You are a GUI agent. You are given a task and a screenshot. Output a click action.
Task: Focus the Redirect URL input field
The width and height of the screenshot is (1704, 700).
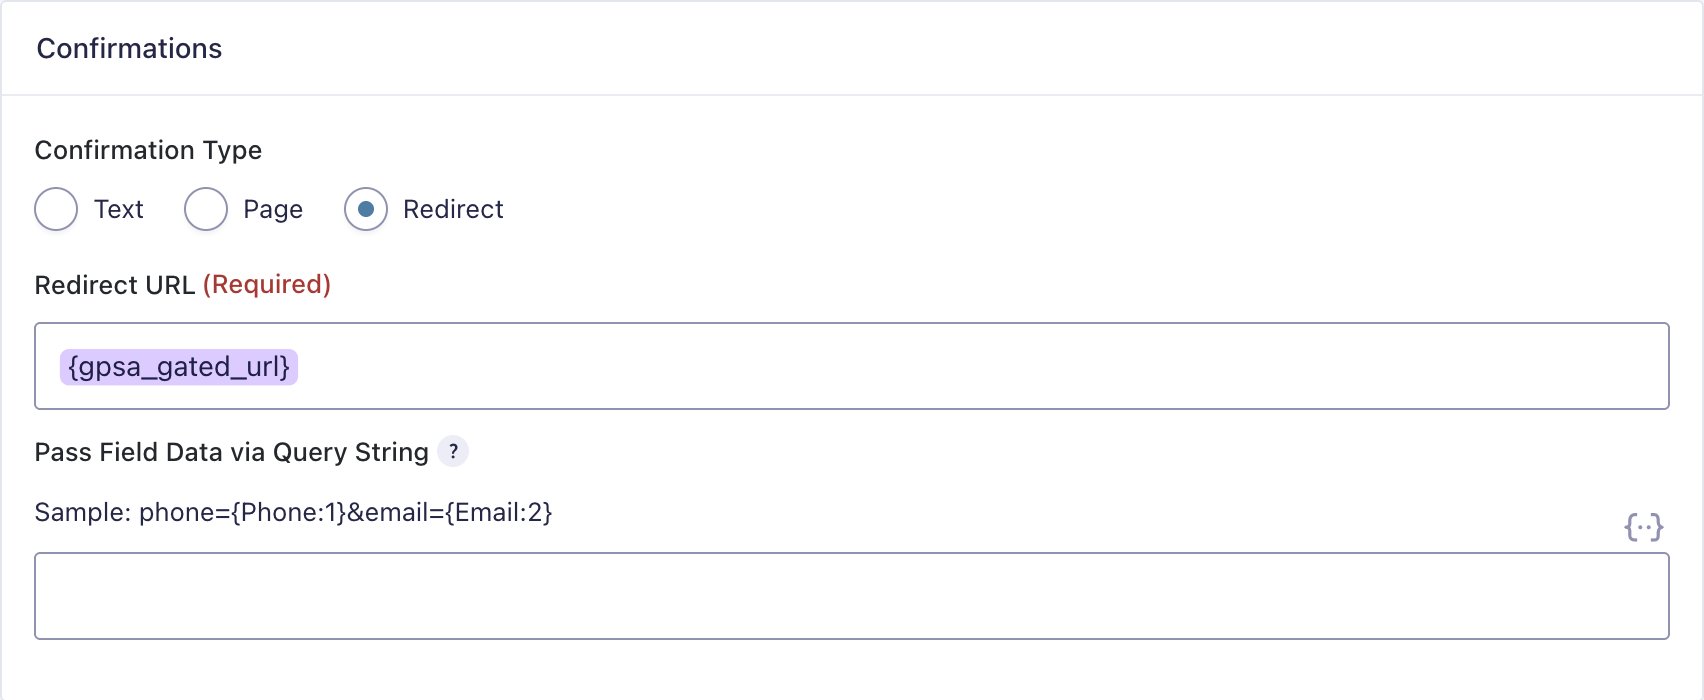click(x=900, y=366)
